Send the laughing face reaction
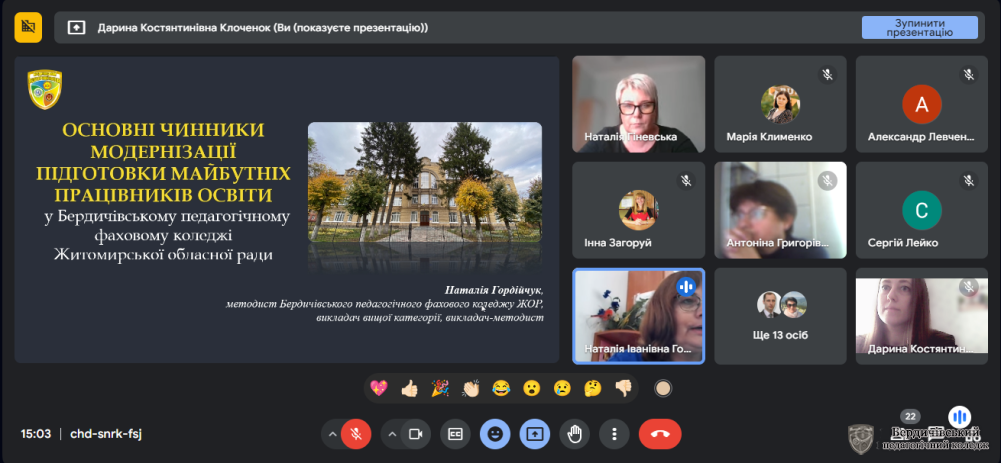1001x463 pixels. (x=501, y=388)
